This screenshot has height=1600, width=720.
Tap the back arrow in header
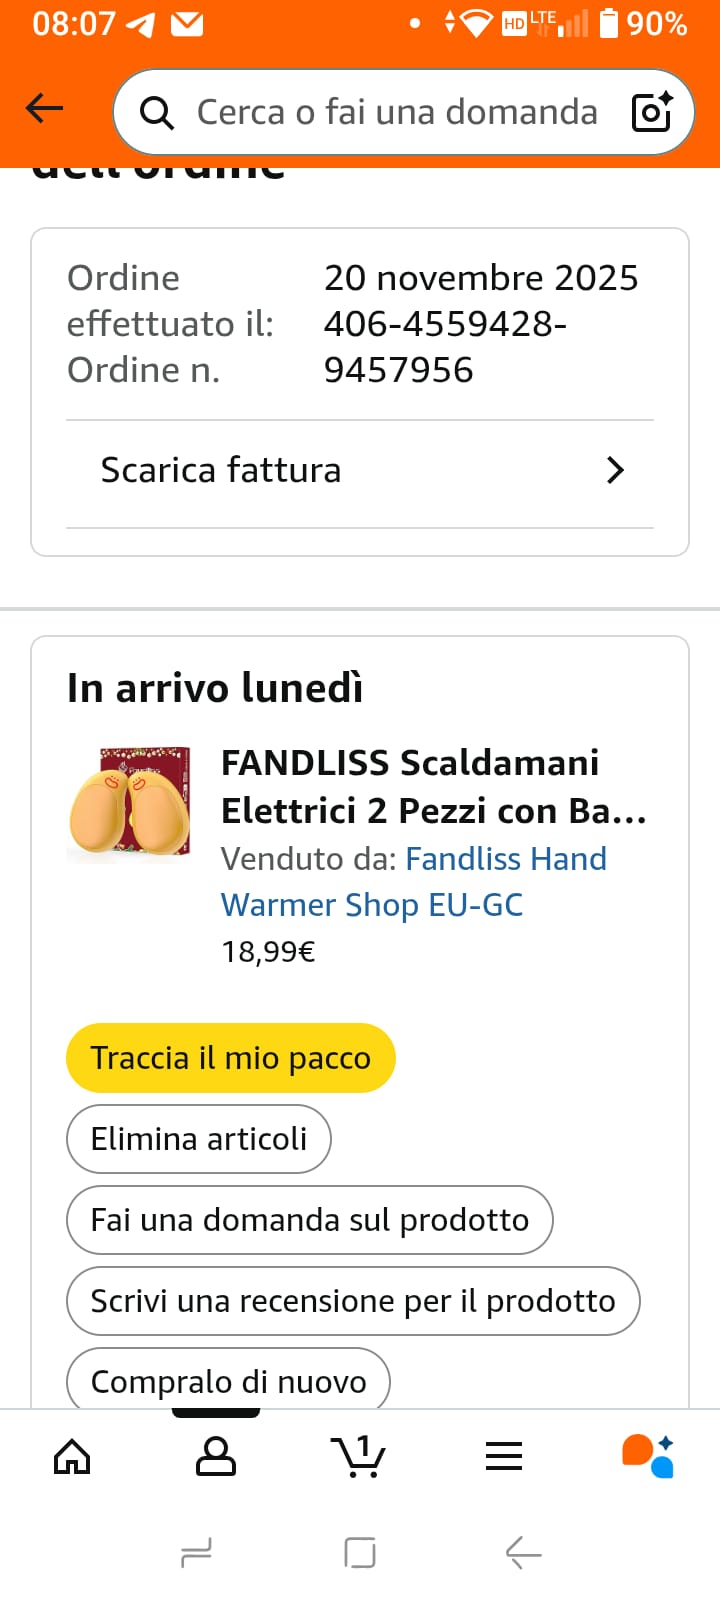point(44,108)
